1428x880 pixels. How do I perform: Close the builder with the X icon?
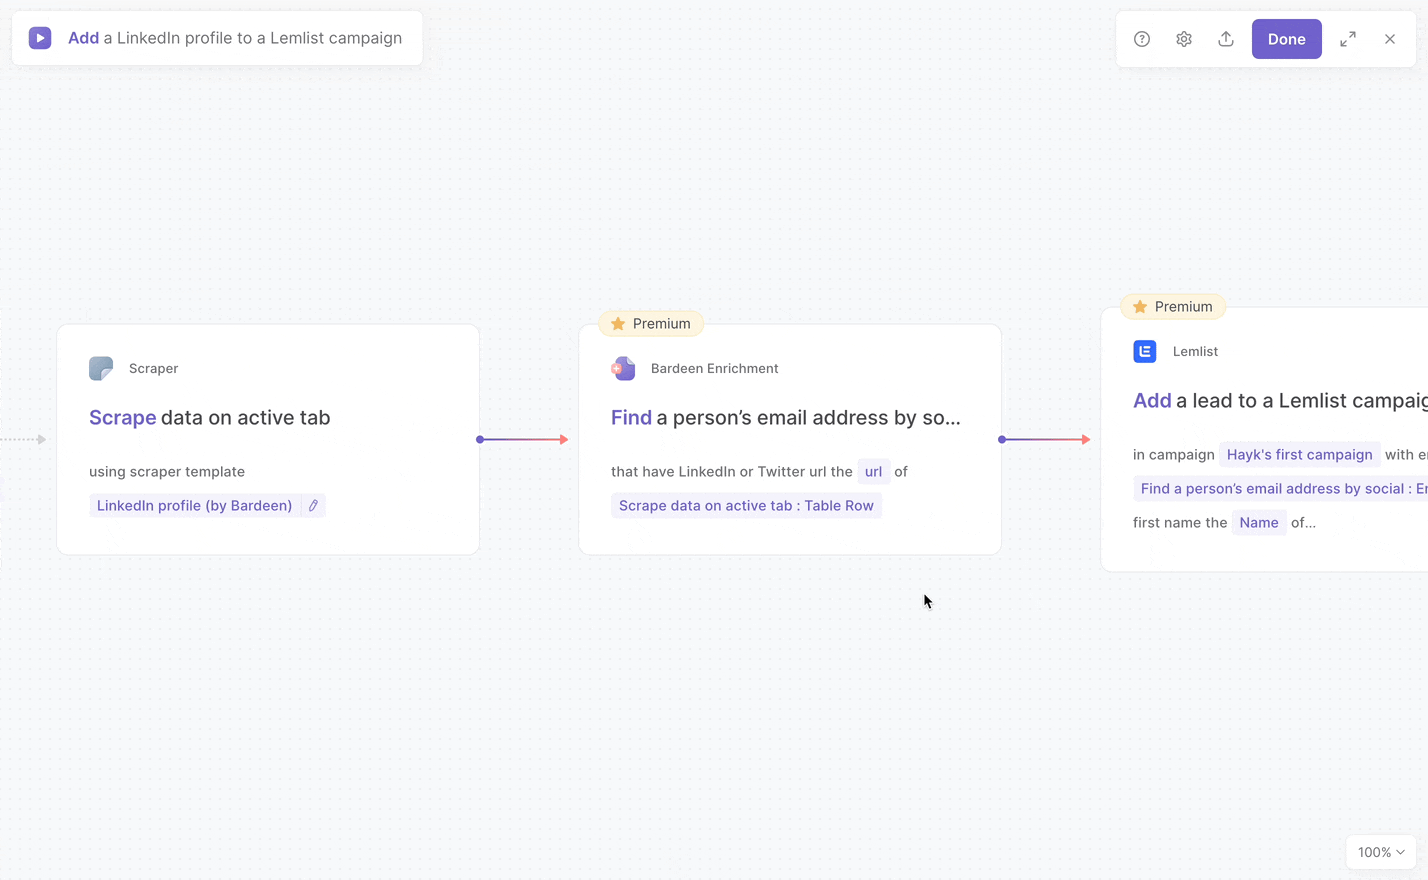coord(1390,39)
